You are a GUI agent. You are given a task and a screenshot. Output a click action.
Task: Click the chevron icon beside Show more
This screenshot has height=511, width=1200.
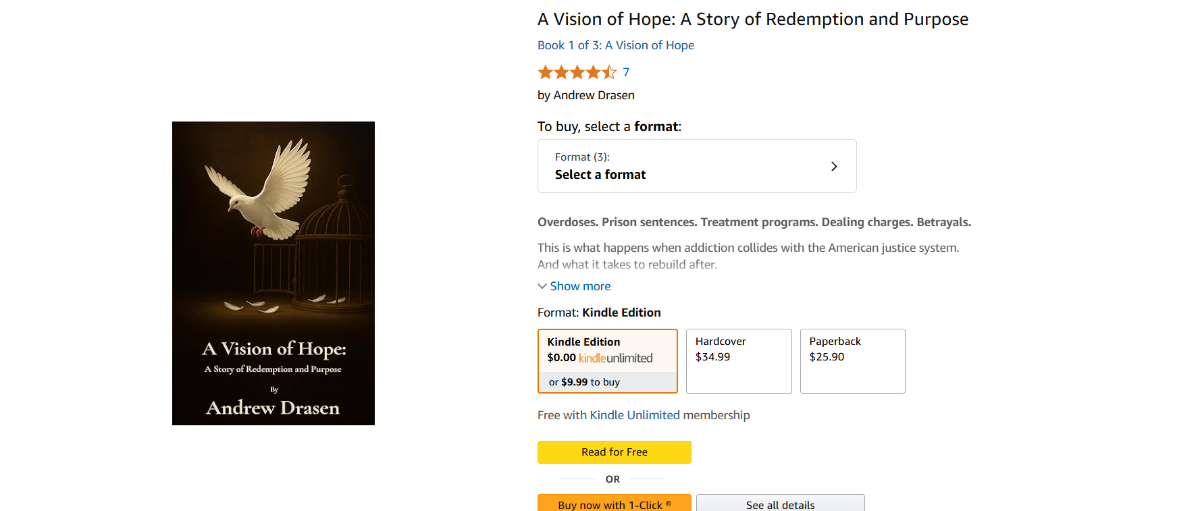click(542, 286)
